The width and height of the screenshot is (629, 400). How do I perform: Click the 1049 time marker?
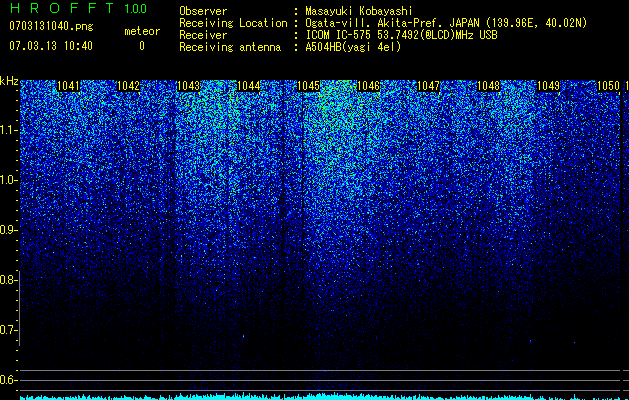(x=548, y=86)
